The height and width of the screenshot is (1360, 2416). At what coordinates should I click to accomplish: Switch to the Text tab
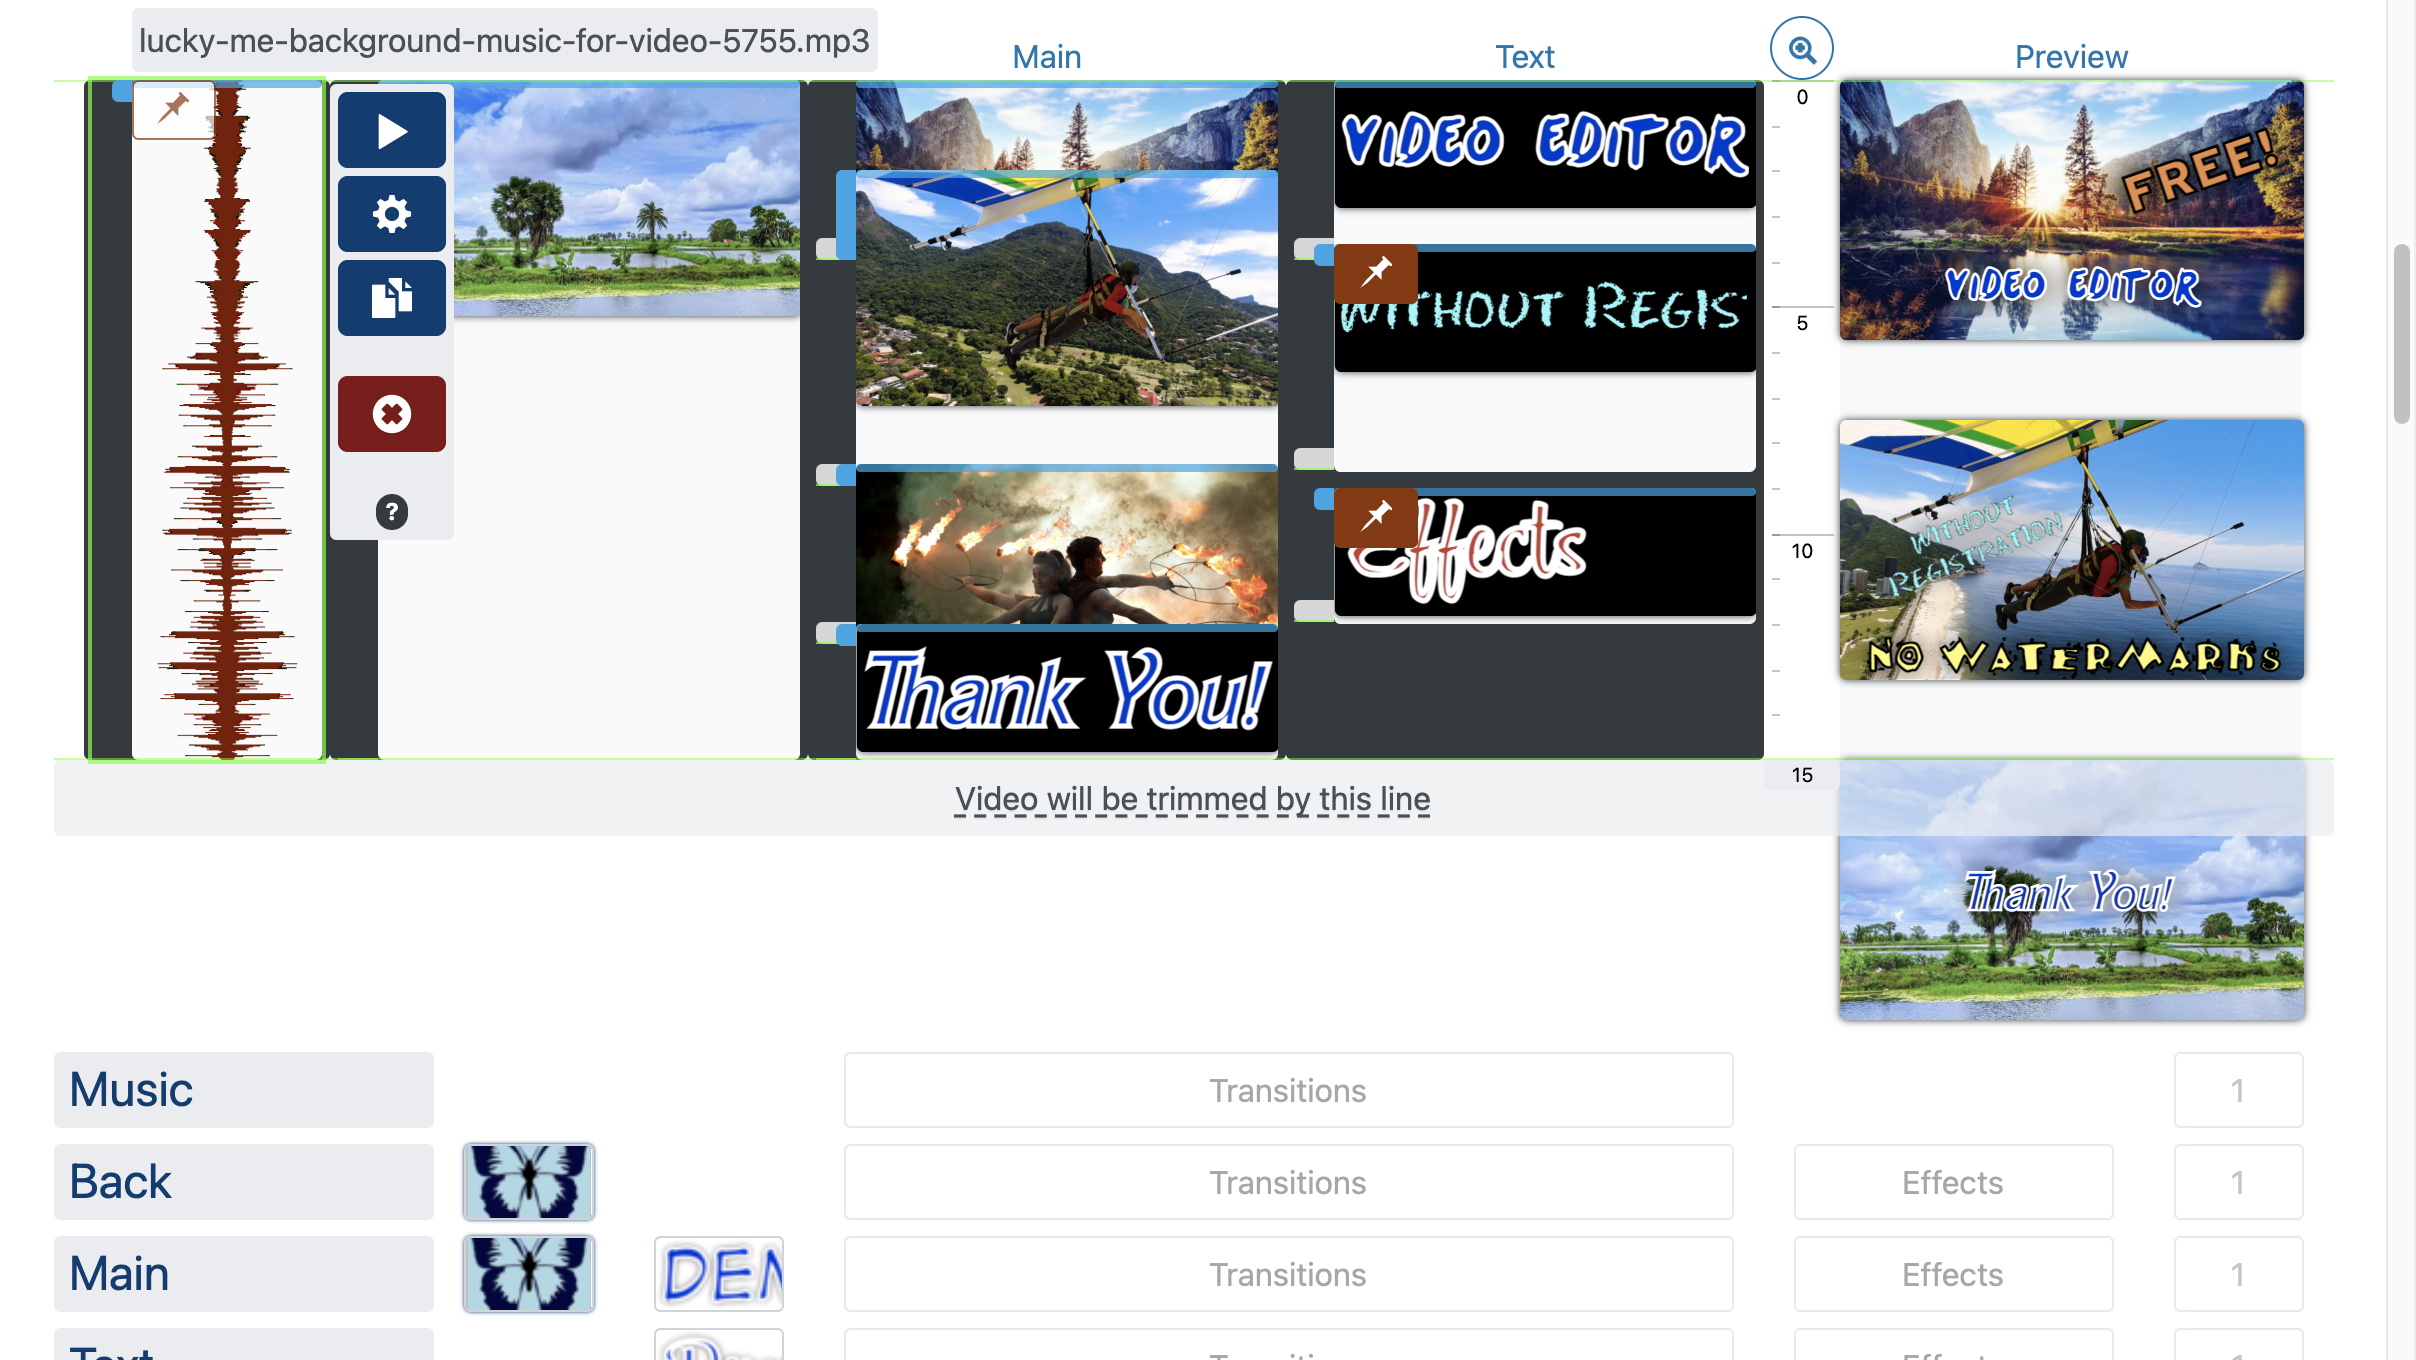pos(1522,56)
